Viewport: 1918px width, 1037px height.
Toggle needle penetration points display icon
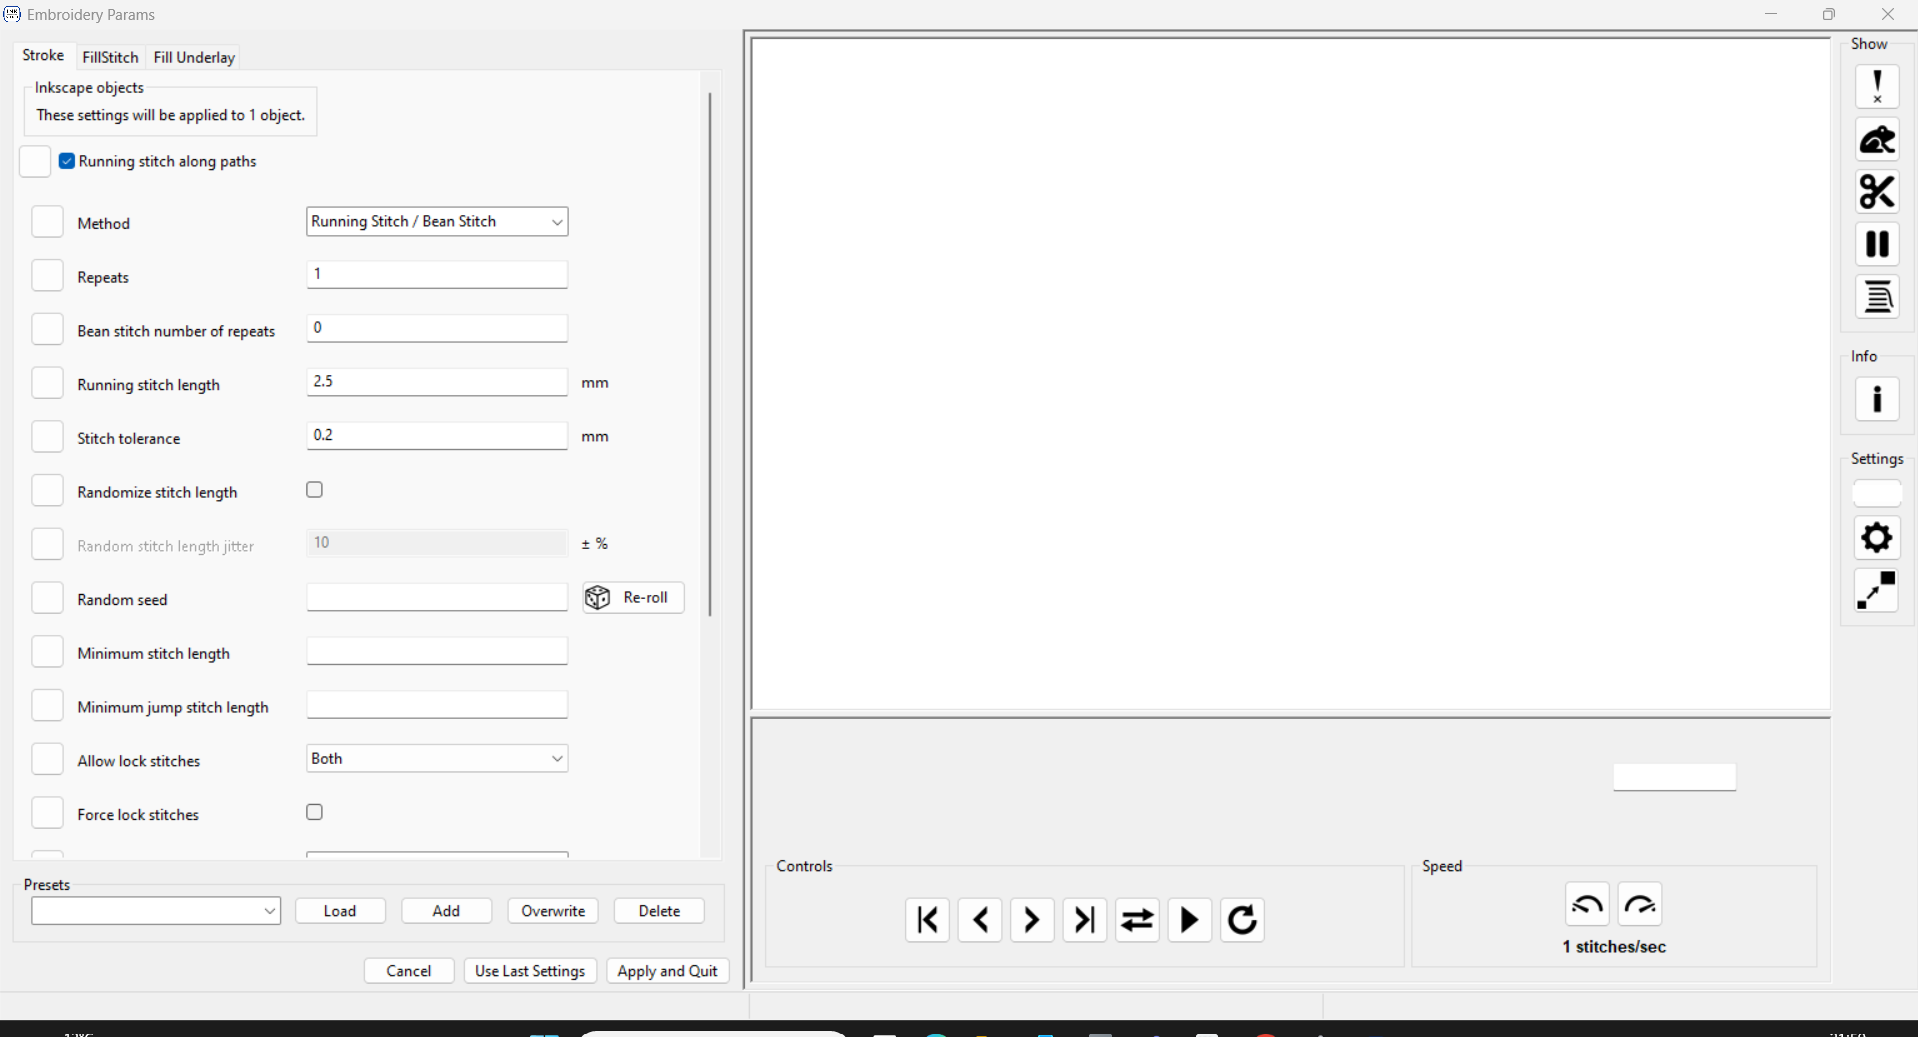pos(1877,87)
